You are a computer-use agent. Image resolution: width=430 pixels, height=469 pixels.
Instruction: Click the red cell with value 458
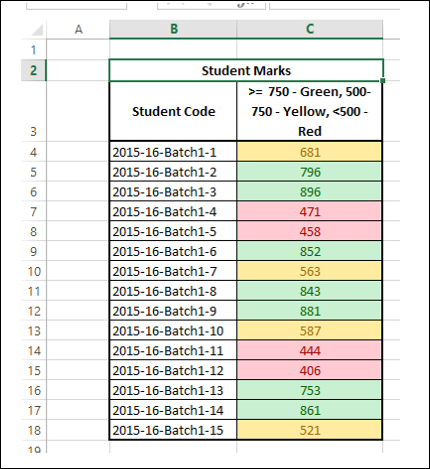[309, 231]
